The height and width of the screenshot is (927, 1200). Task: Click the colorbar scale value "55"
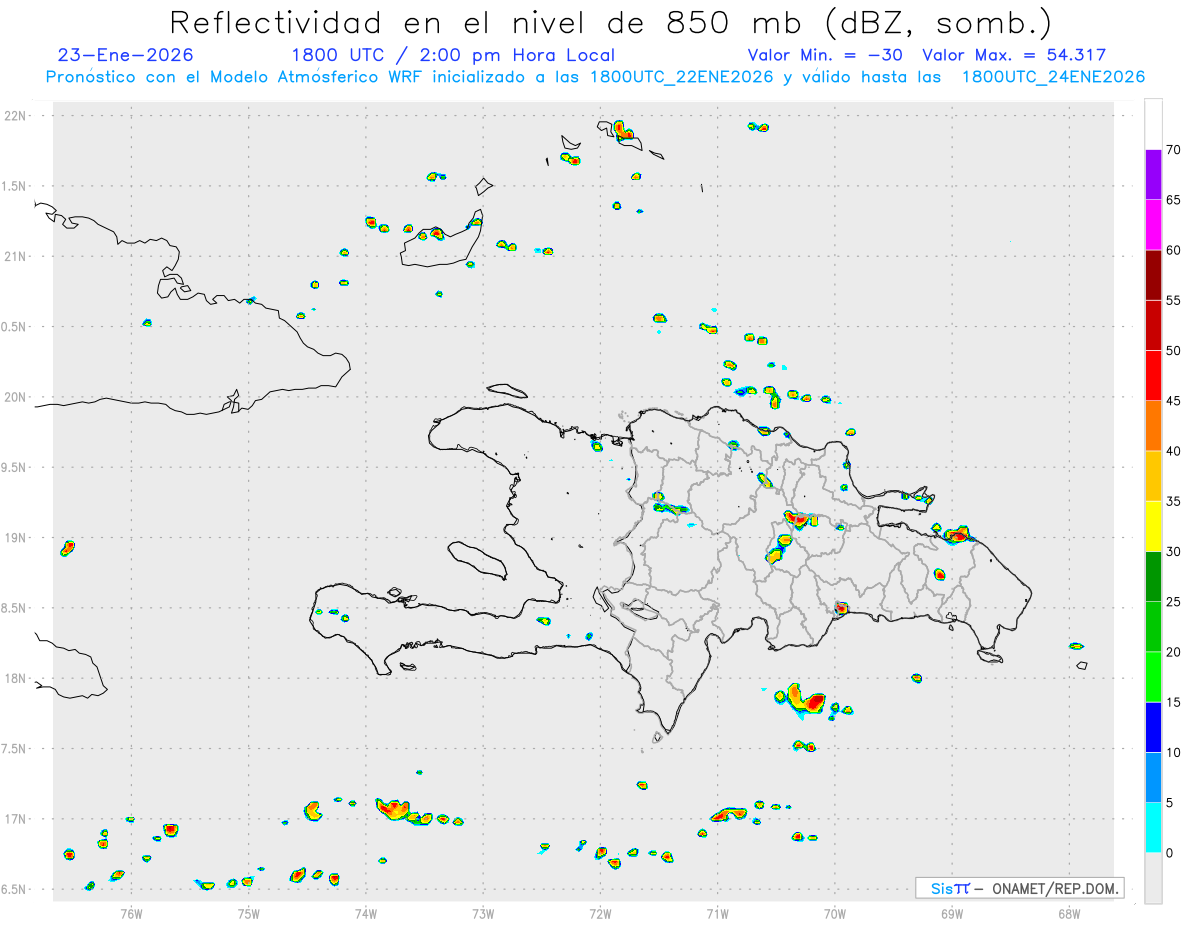point(1173,301)
